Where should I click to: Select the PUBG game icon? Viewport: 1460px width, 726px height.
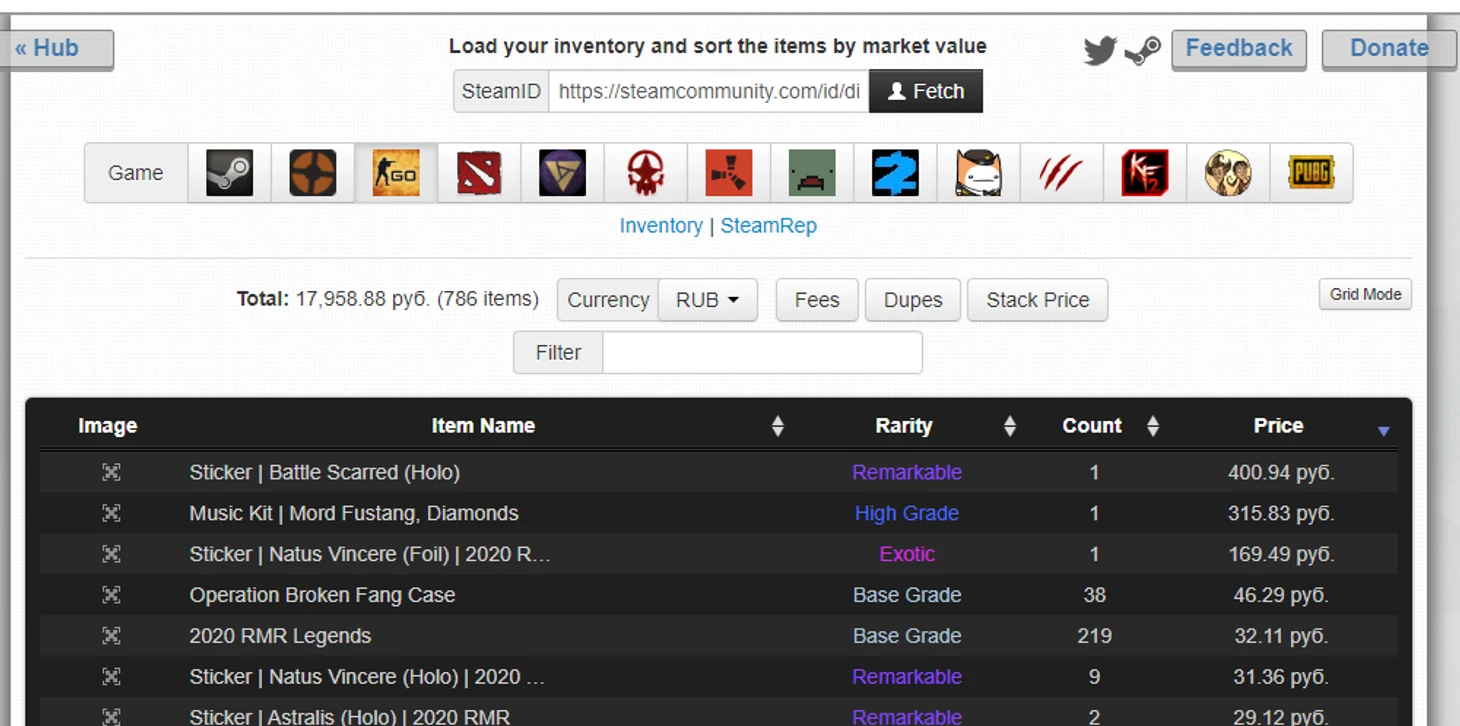[x=1311, y=173]
